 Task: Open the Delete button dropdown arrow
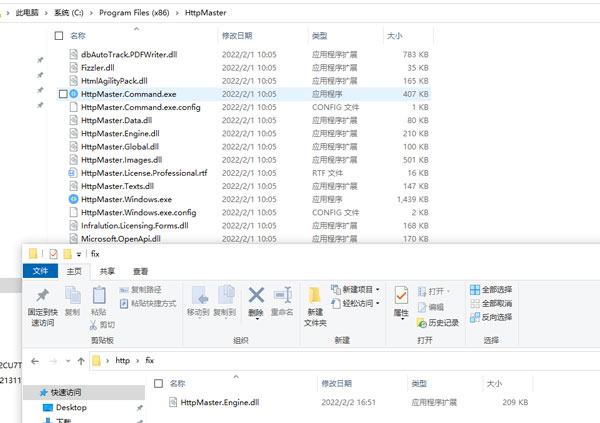[256, 318]
